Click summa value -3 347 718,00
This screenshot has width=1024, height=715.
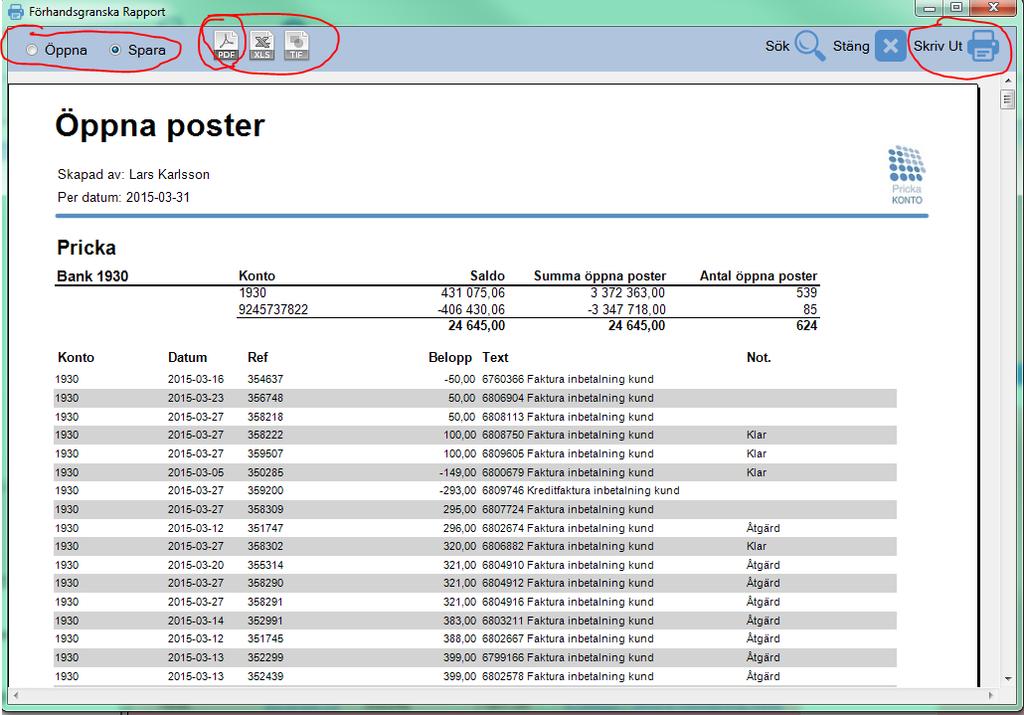pyautogui.click(x=626, y=310)
